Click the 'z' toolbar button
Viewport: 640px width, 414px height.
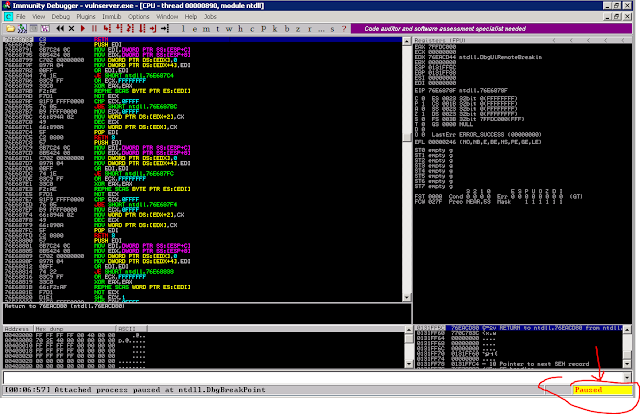tap(298, 29)
